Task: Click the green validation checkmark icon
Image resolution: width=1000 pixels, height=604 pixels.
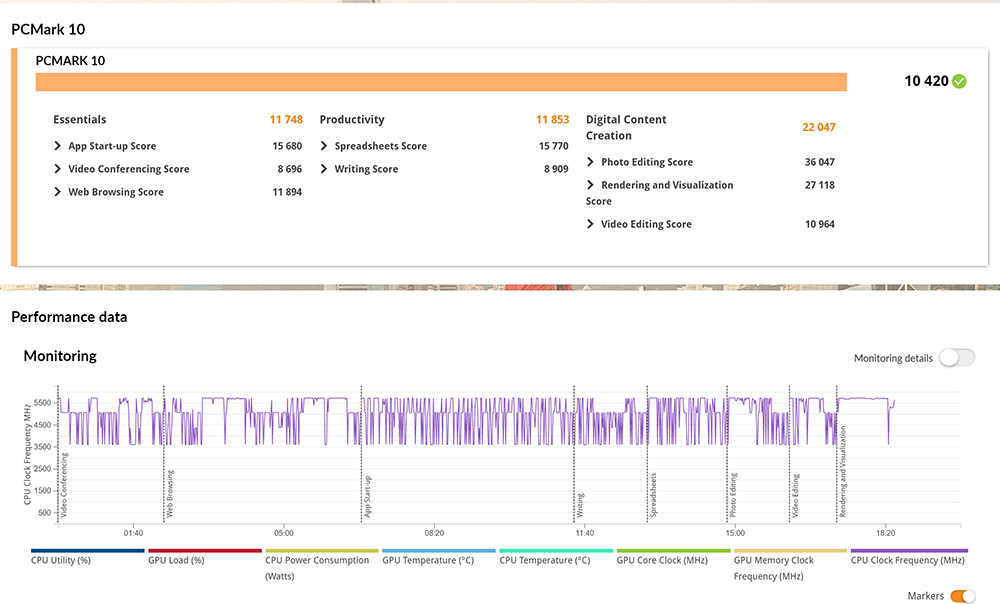Action: point(959,81)
